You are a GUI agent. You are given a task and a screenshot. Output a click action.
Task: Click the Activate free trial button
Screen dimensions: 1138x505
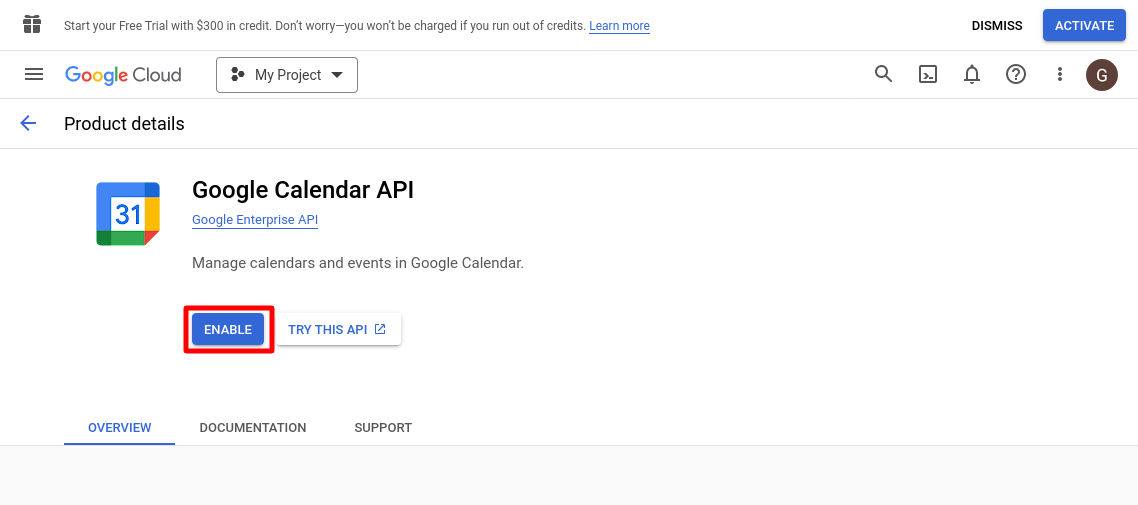(1084, 25)
